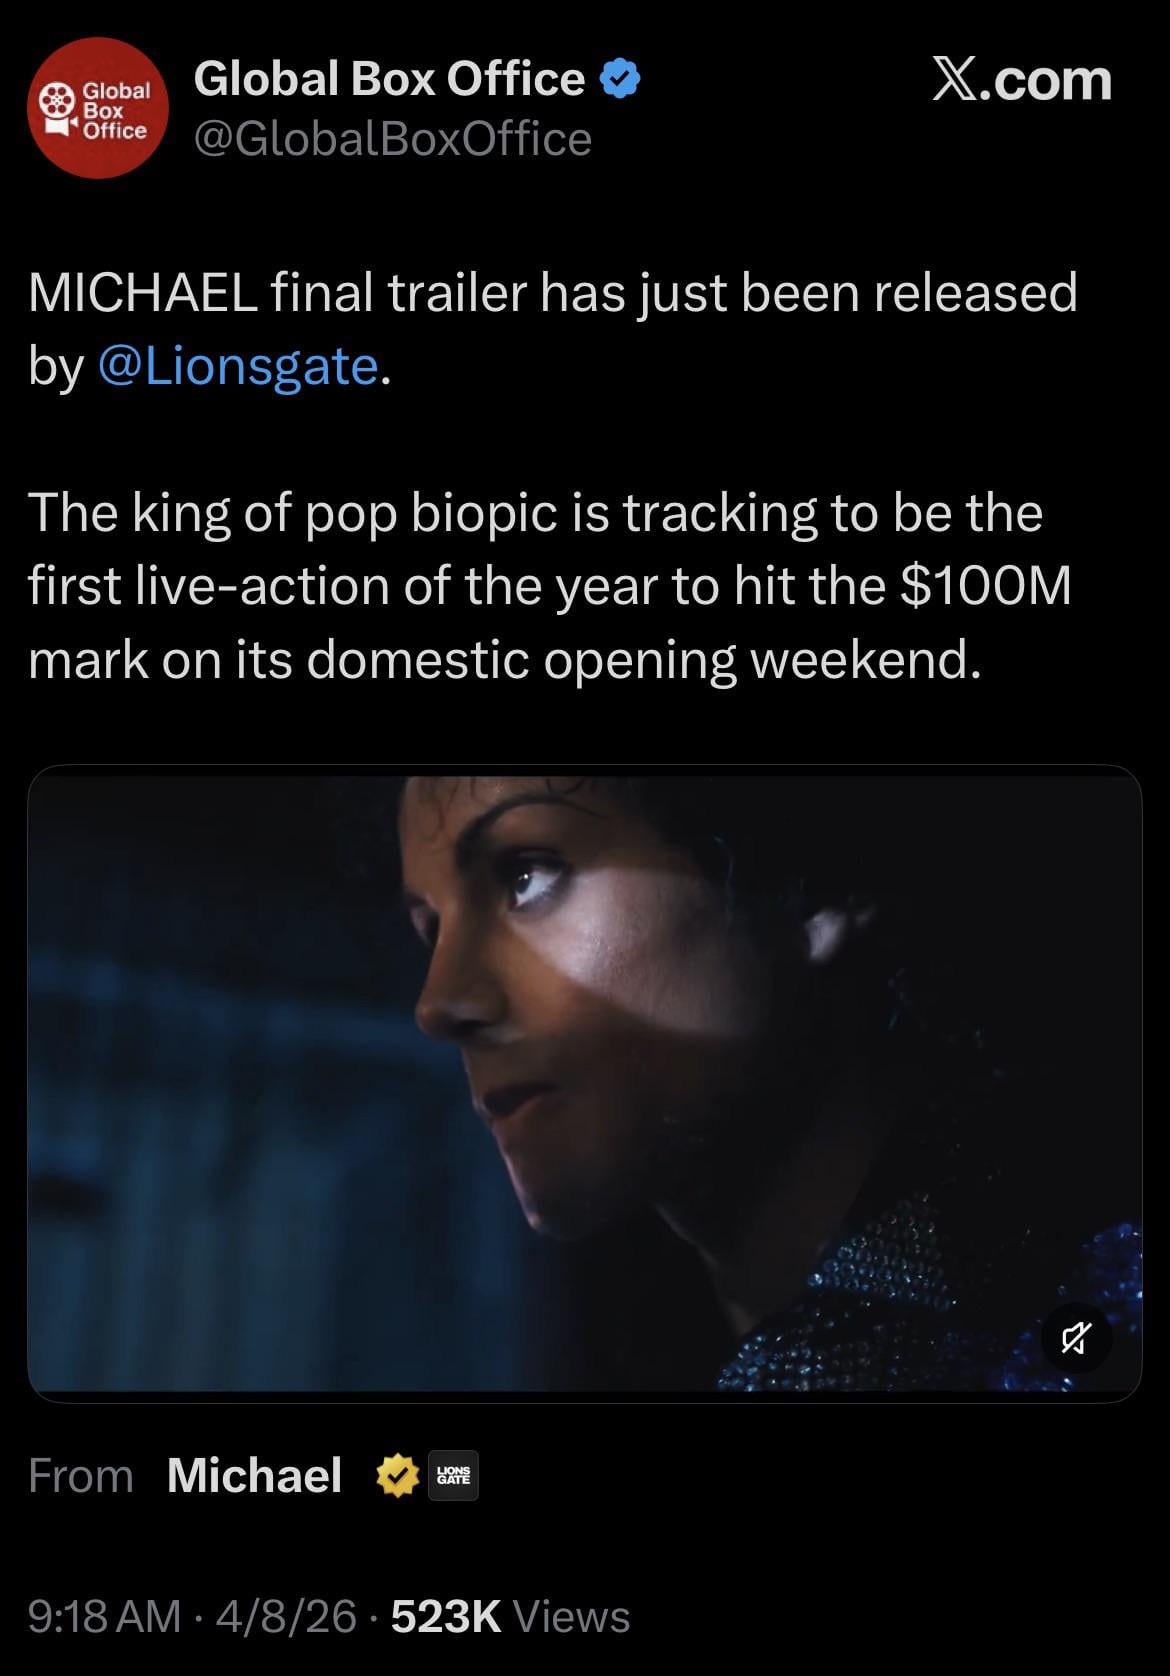Click the 4/8/26 post date
This screenshot has width=1170, height=1676.
286,1616
